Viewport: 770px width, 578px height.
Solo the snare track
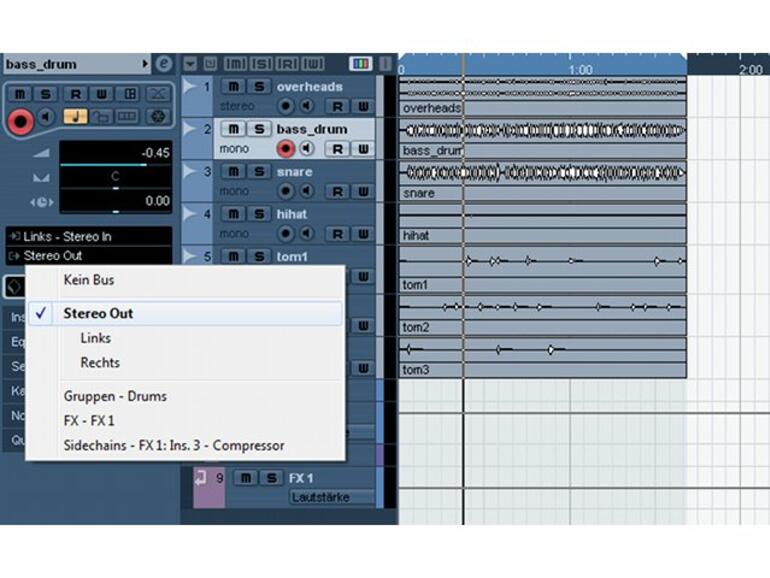pyautogui.click(x=259, y=171)
